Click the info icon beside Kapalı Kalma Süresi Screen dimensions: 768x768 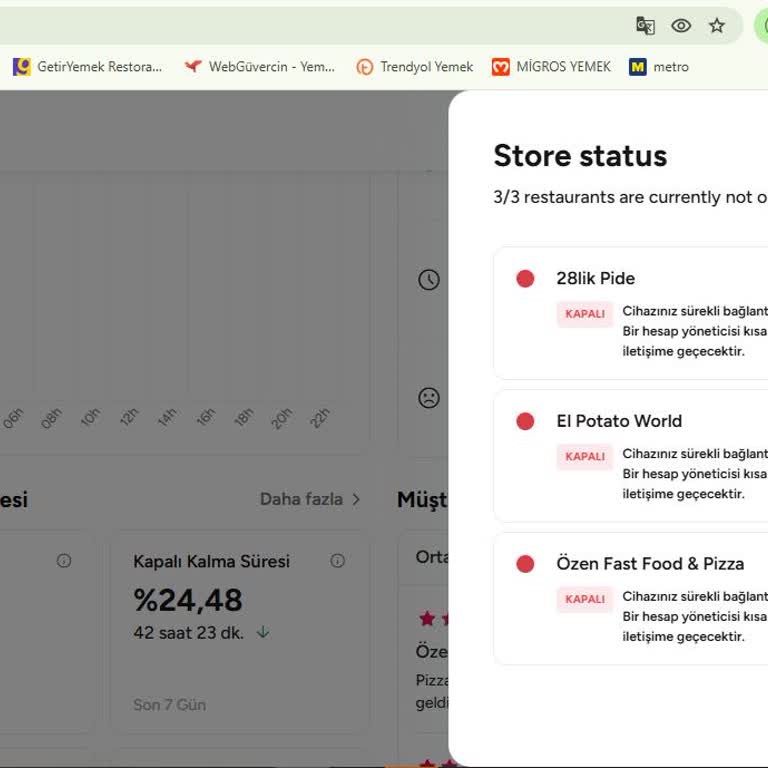(337, 561)
